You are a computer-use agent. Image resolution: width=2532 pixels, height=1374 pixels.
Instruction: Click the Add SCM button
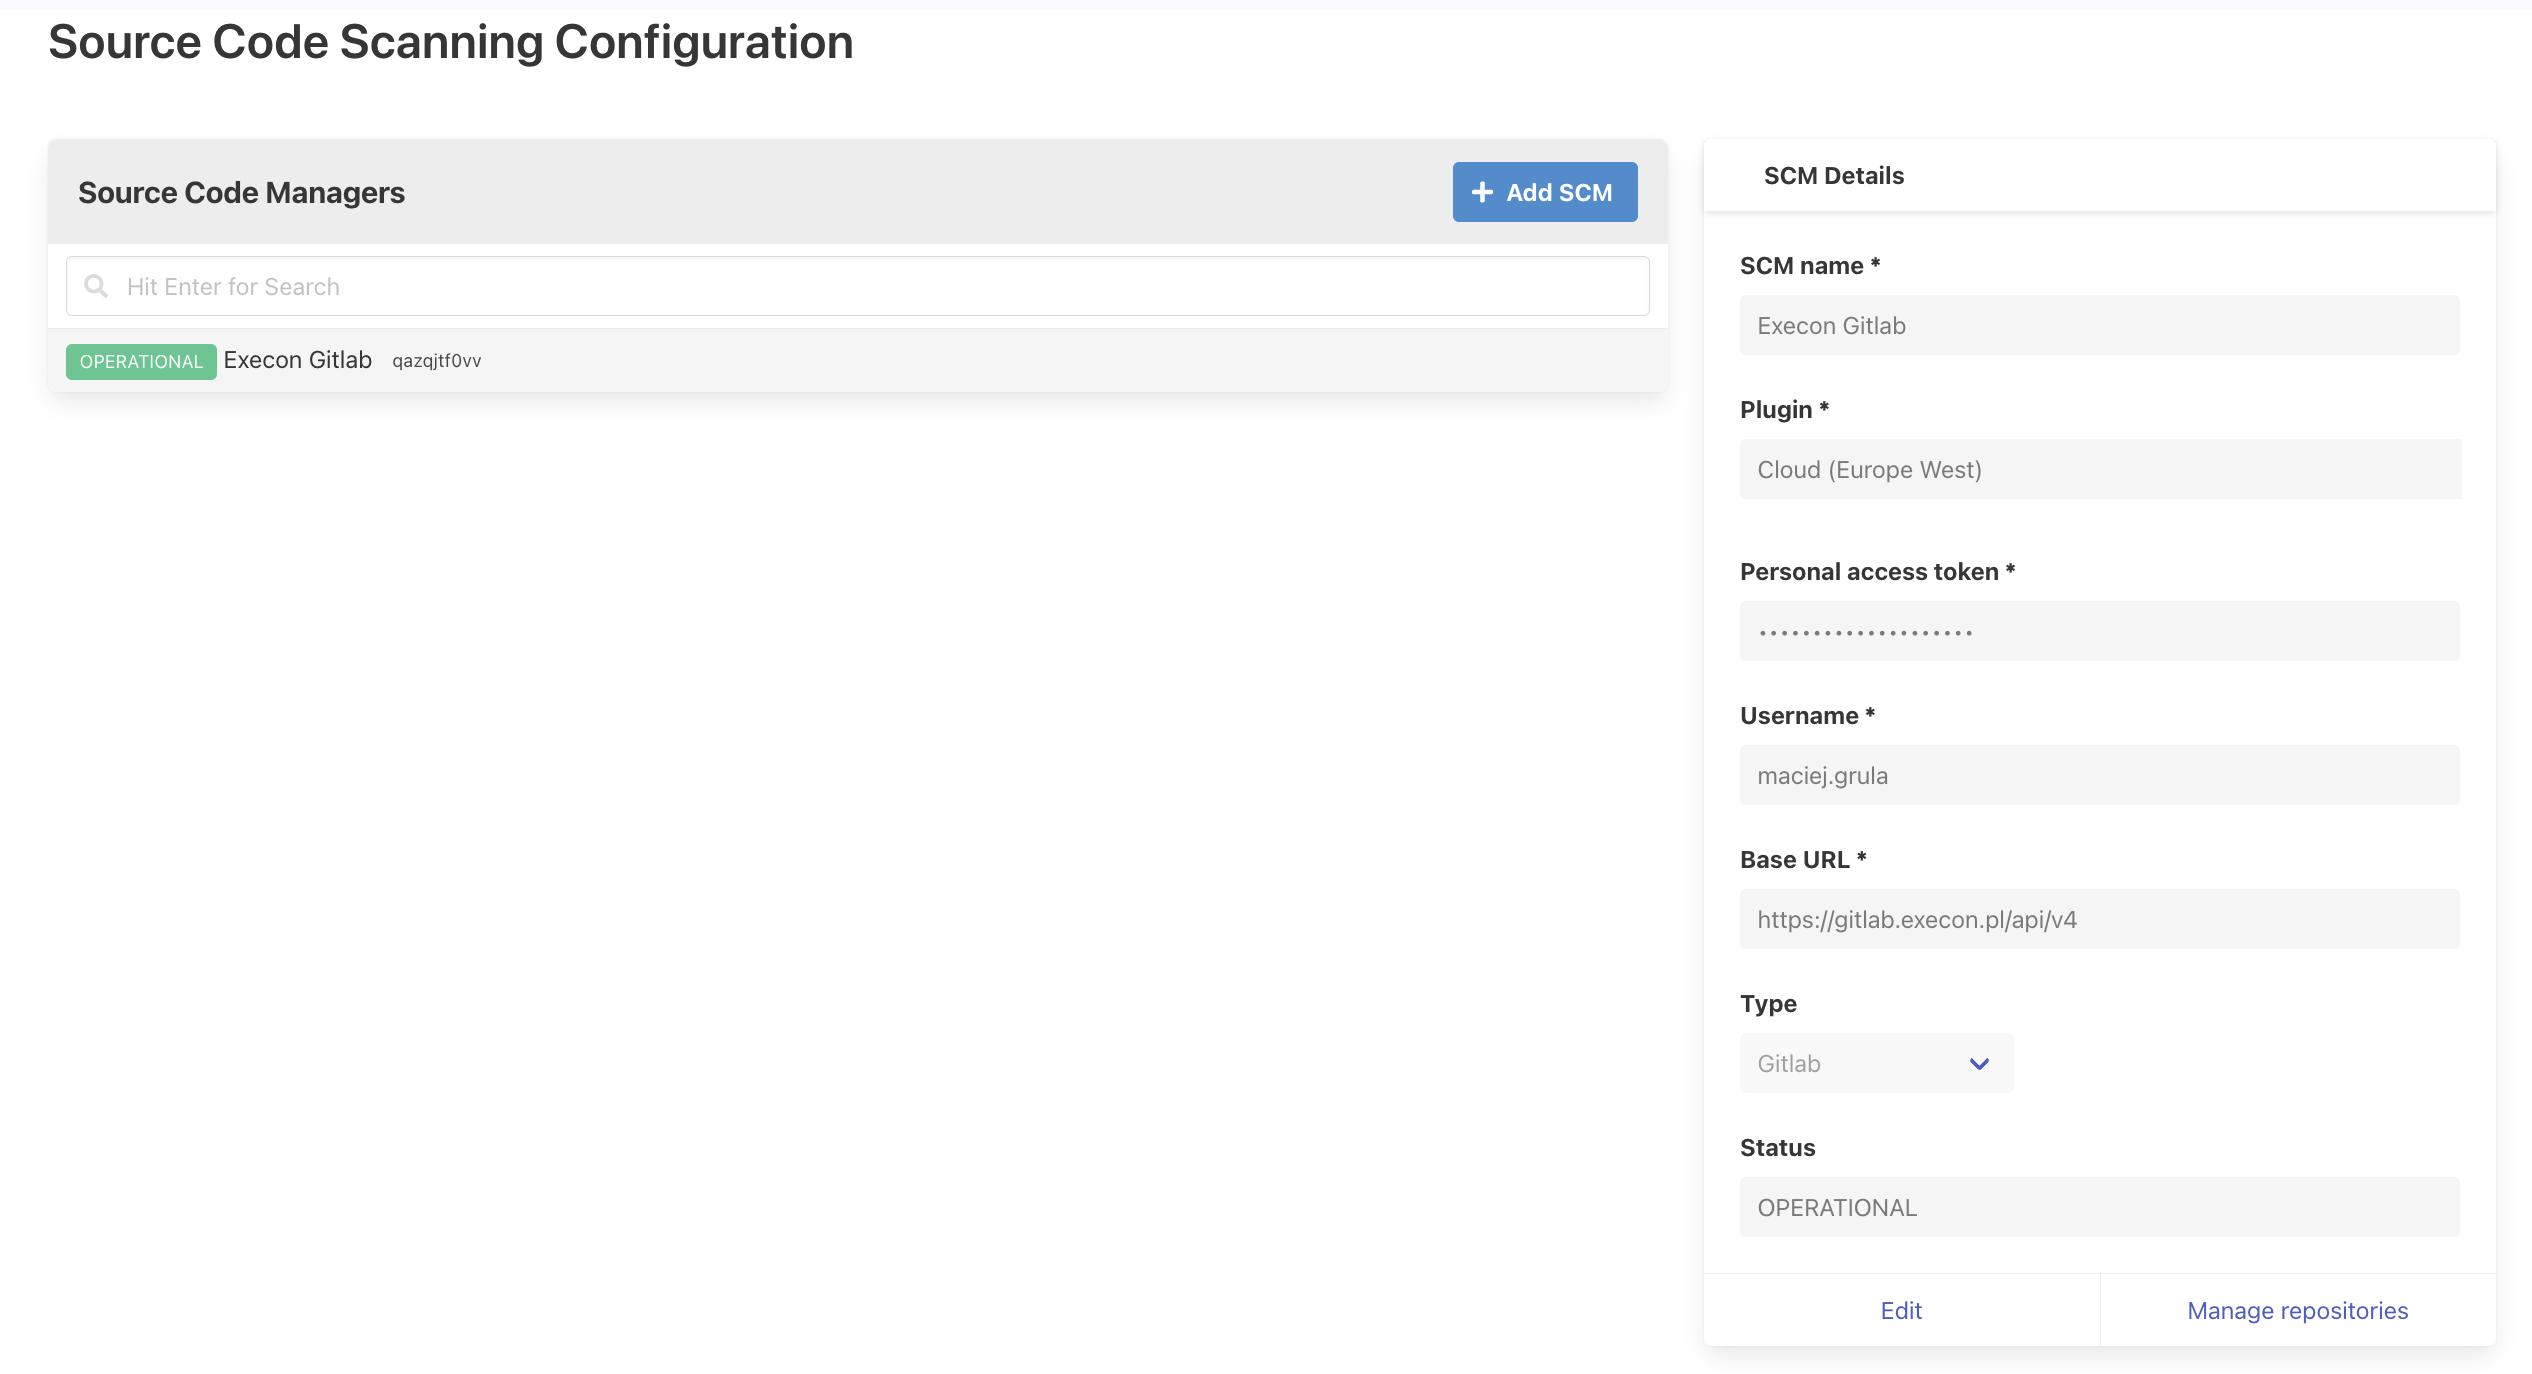click(x=1545, y=192)
